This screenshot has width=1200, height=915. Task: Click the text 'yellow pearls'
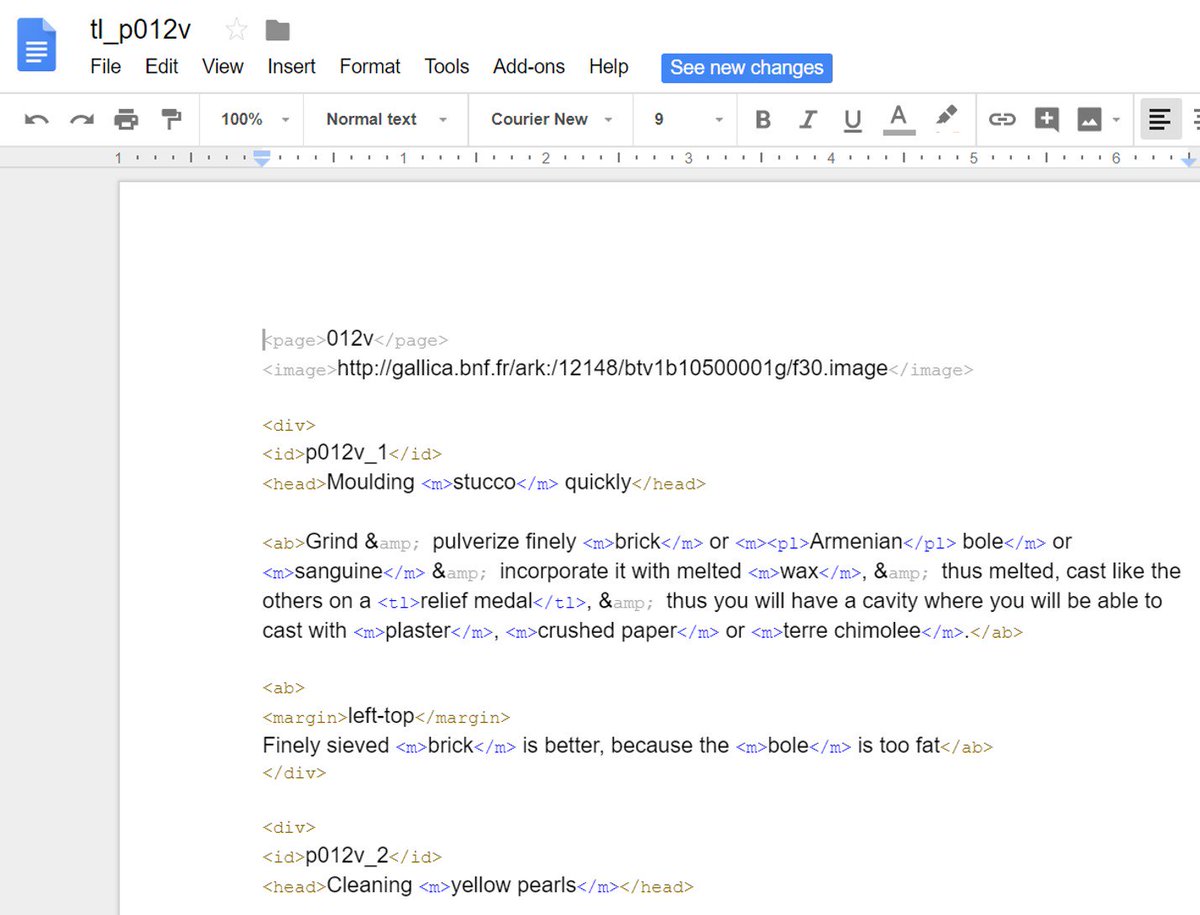(514, 885)
